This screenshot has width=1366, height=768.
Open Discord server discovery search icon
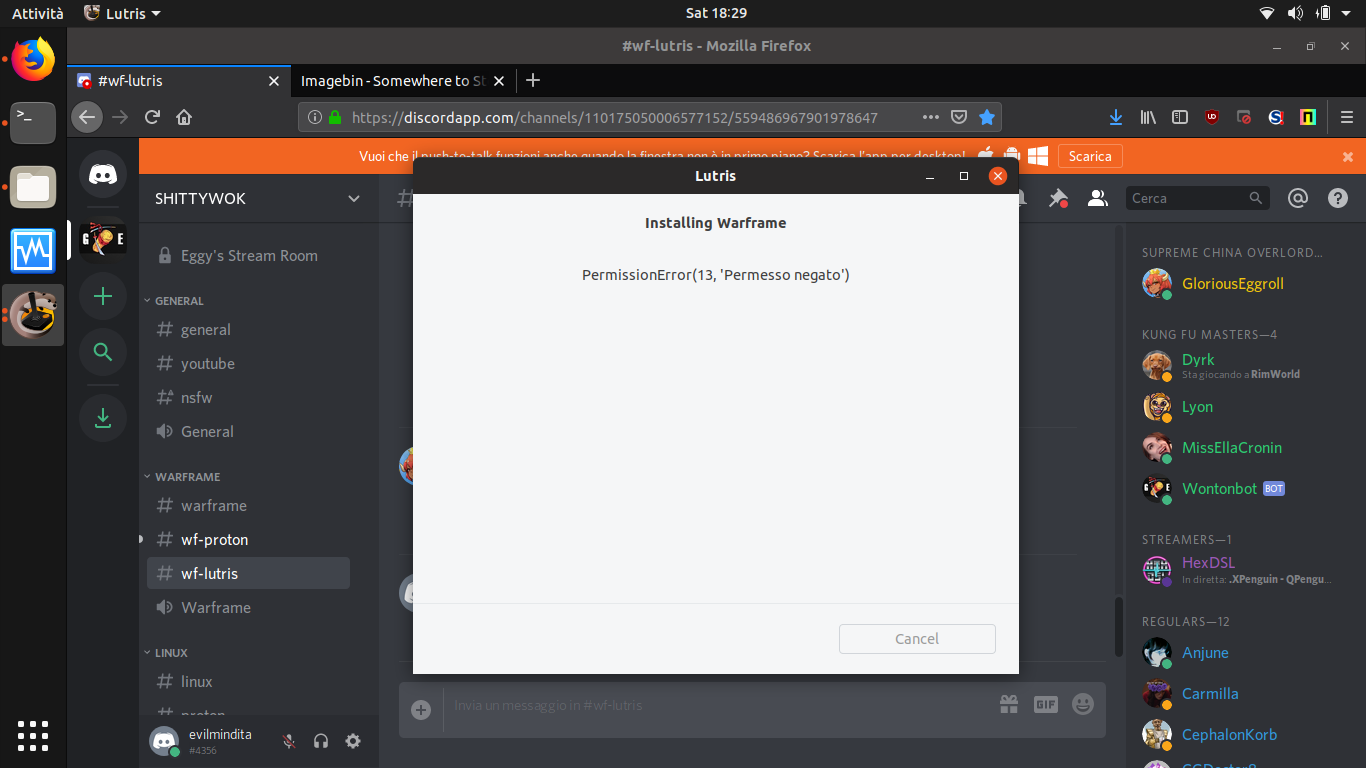103,352
